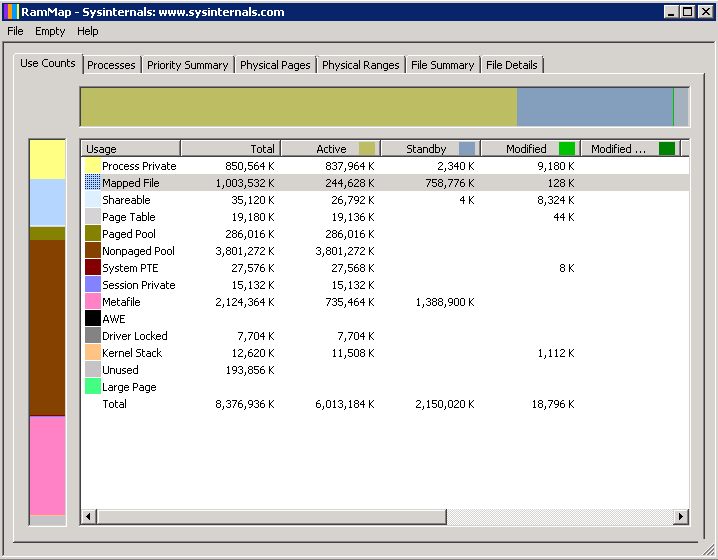718x560 pixels.
Task: Select the Mapped File row label
Action: click(131, 183)
